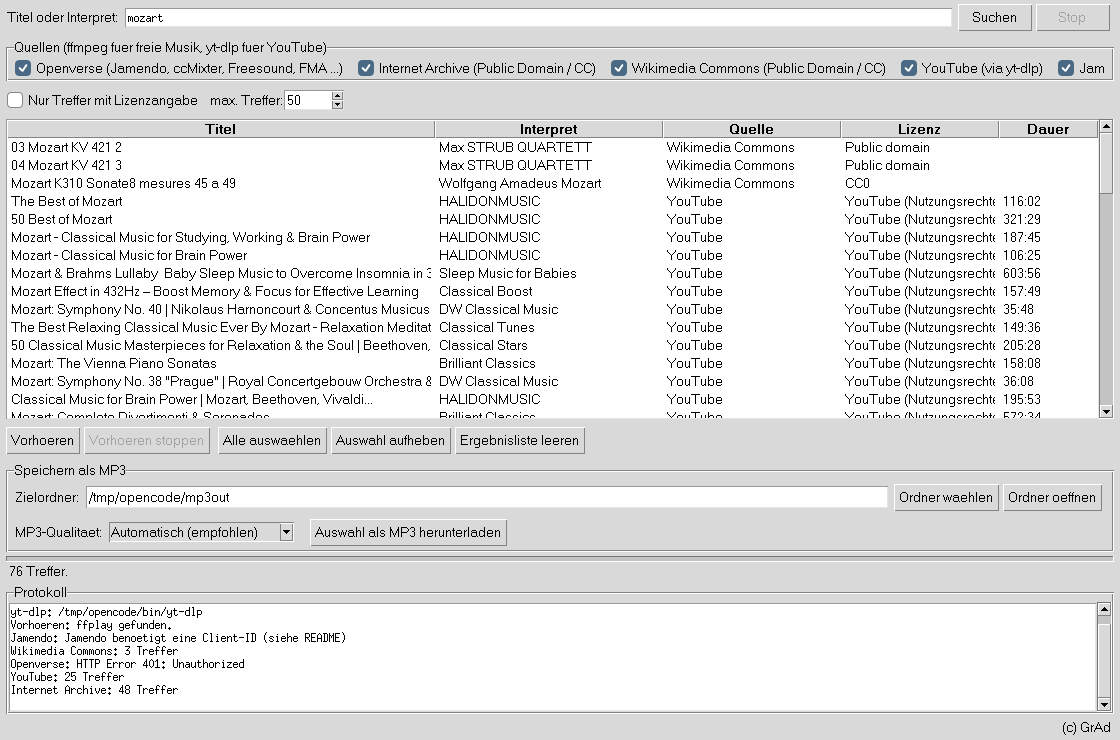Select Mozart: The Vienna Piano Sonatas row

[x=552, y=363]
